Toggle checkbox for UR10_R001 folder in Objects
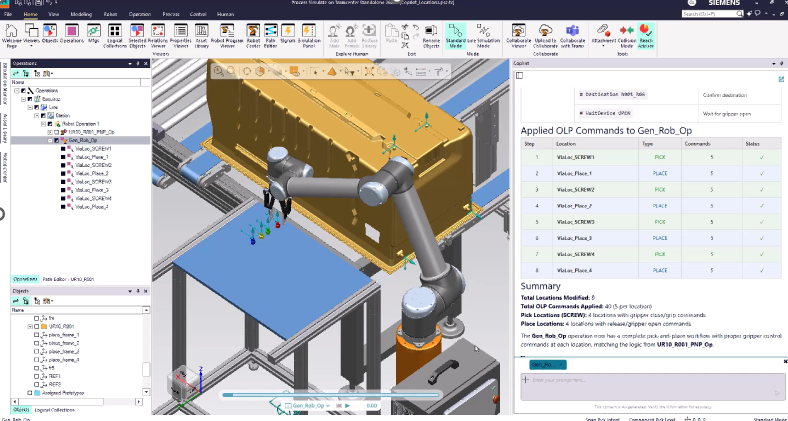 [37, 327]
